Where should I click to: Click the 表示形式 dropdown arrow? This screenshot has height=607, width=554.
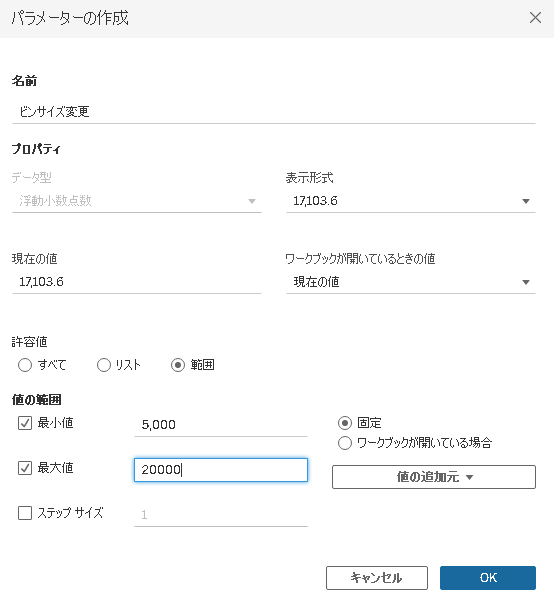[526, 201]
